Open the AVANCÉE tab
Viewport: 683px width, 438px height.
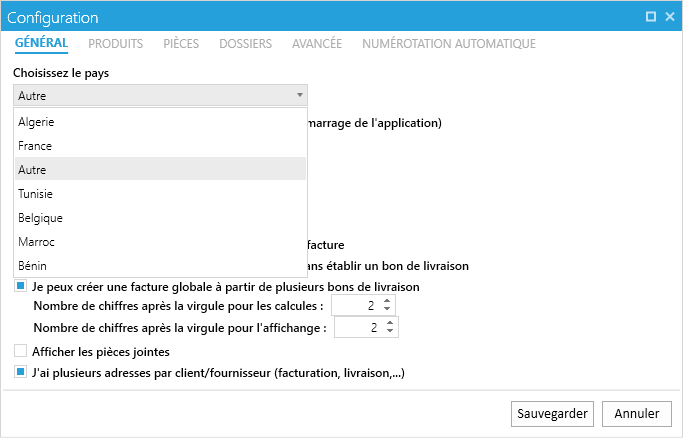(x=317, y=44)
